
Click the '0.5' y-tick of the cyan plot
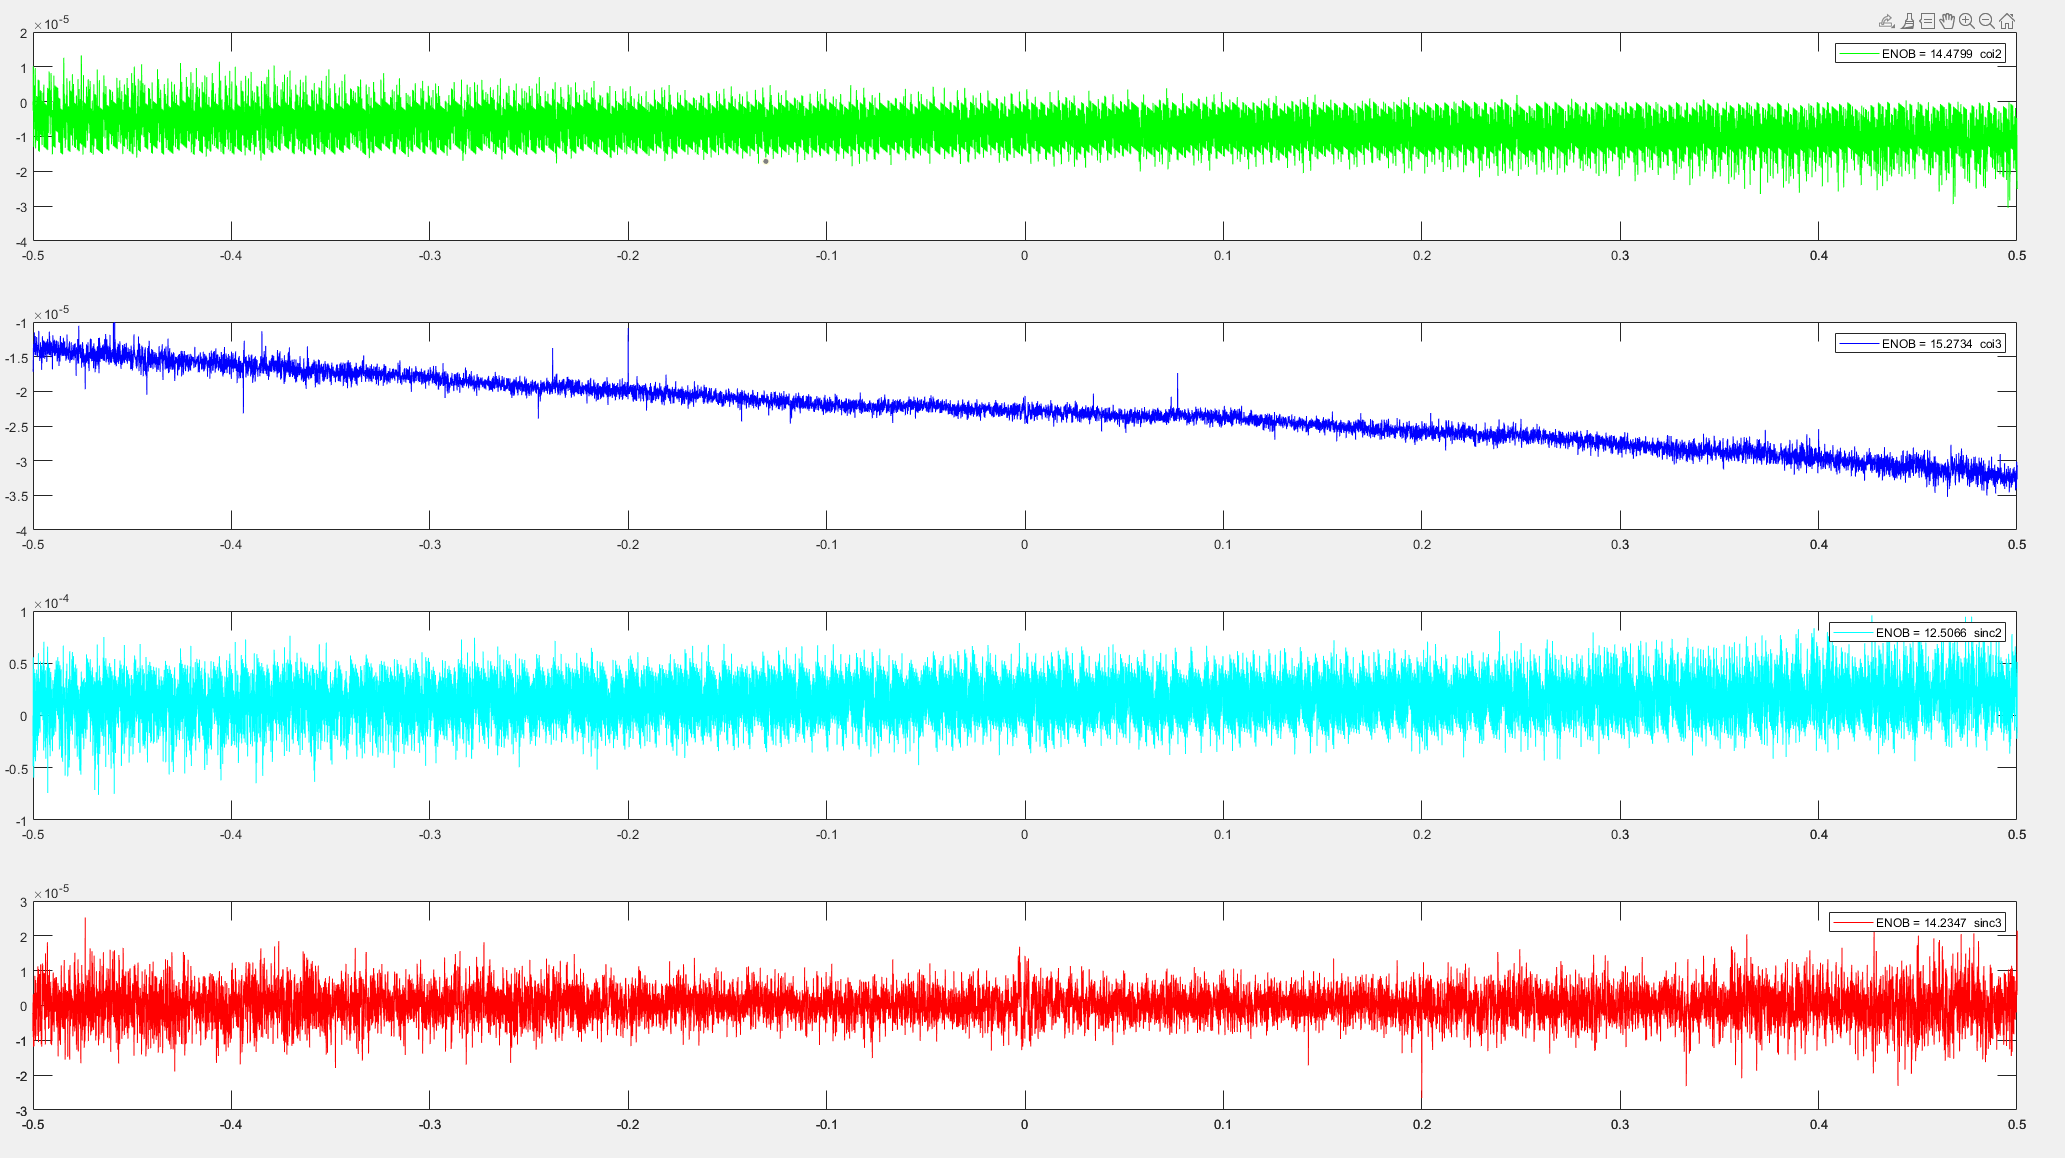(x=19, y=665)
